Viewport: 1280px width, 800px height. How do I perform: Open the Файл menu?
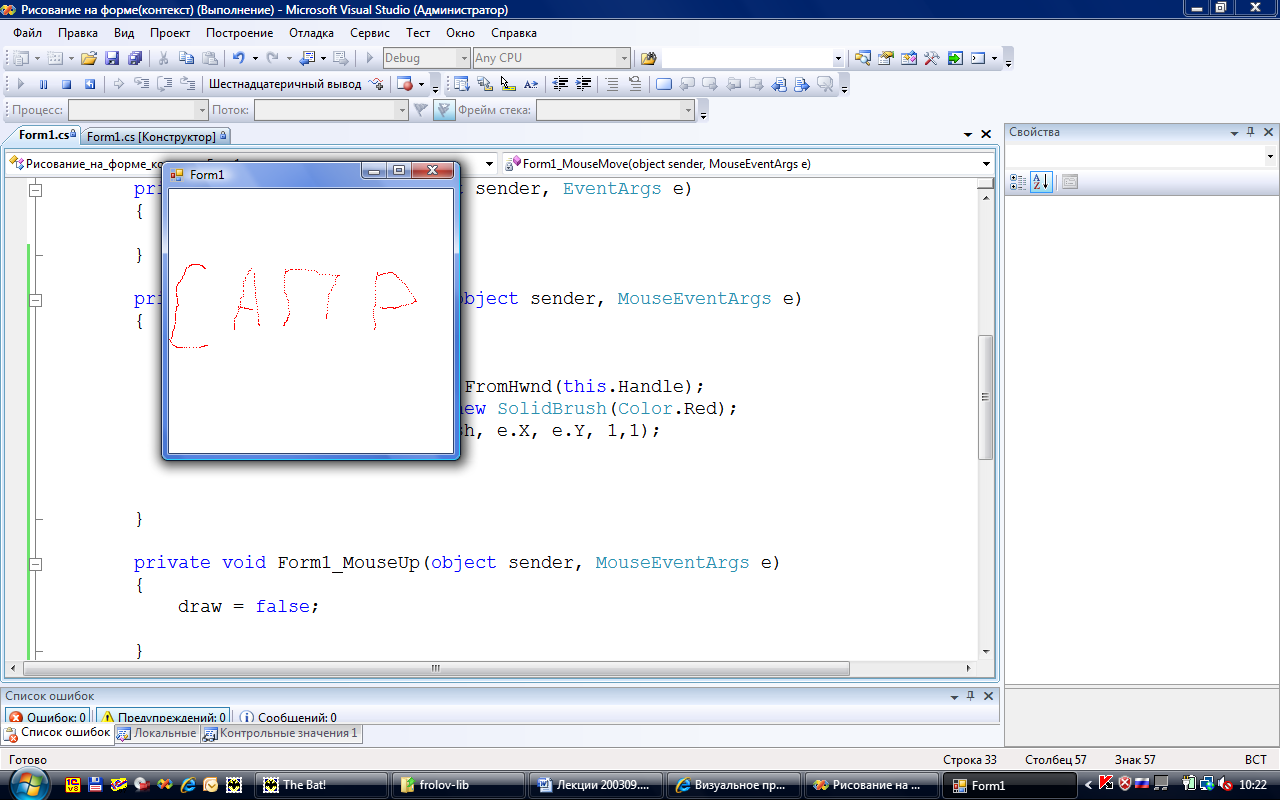click(27, 33)
